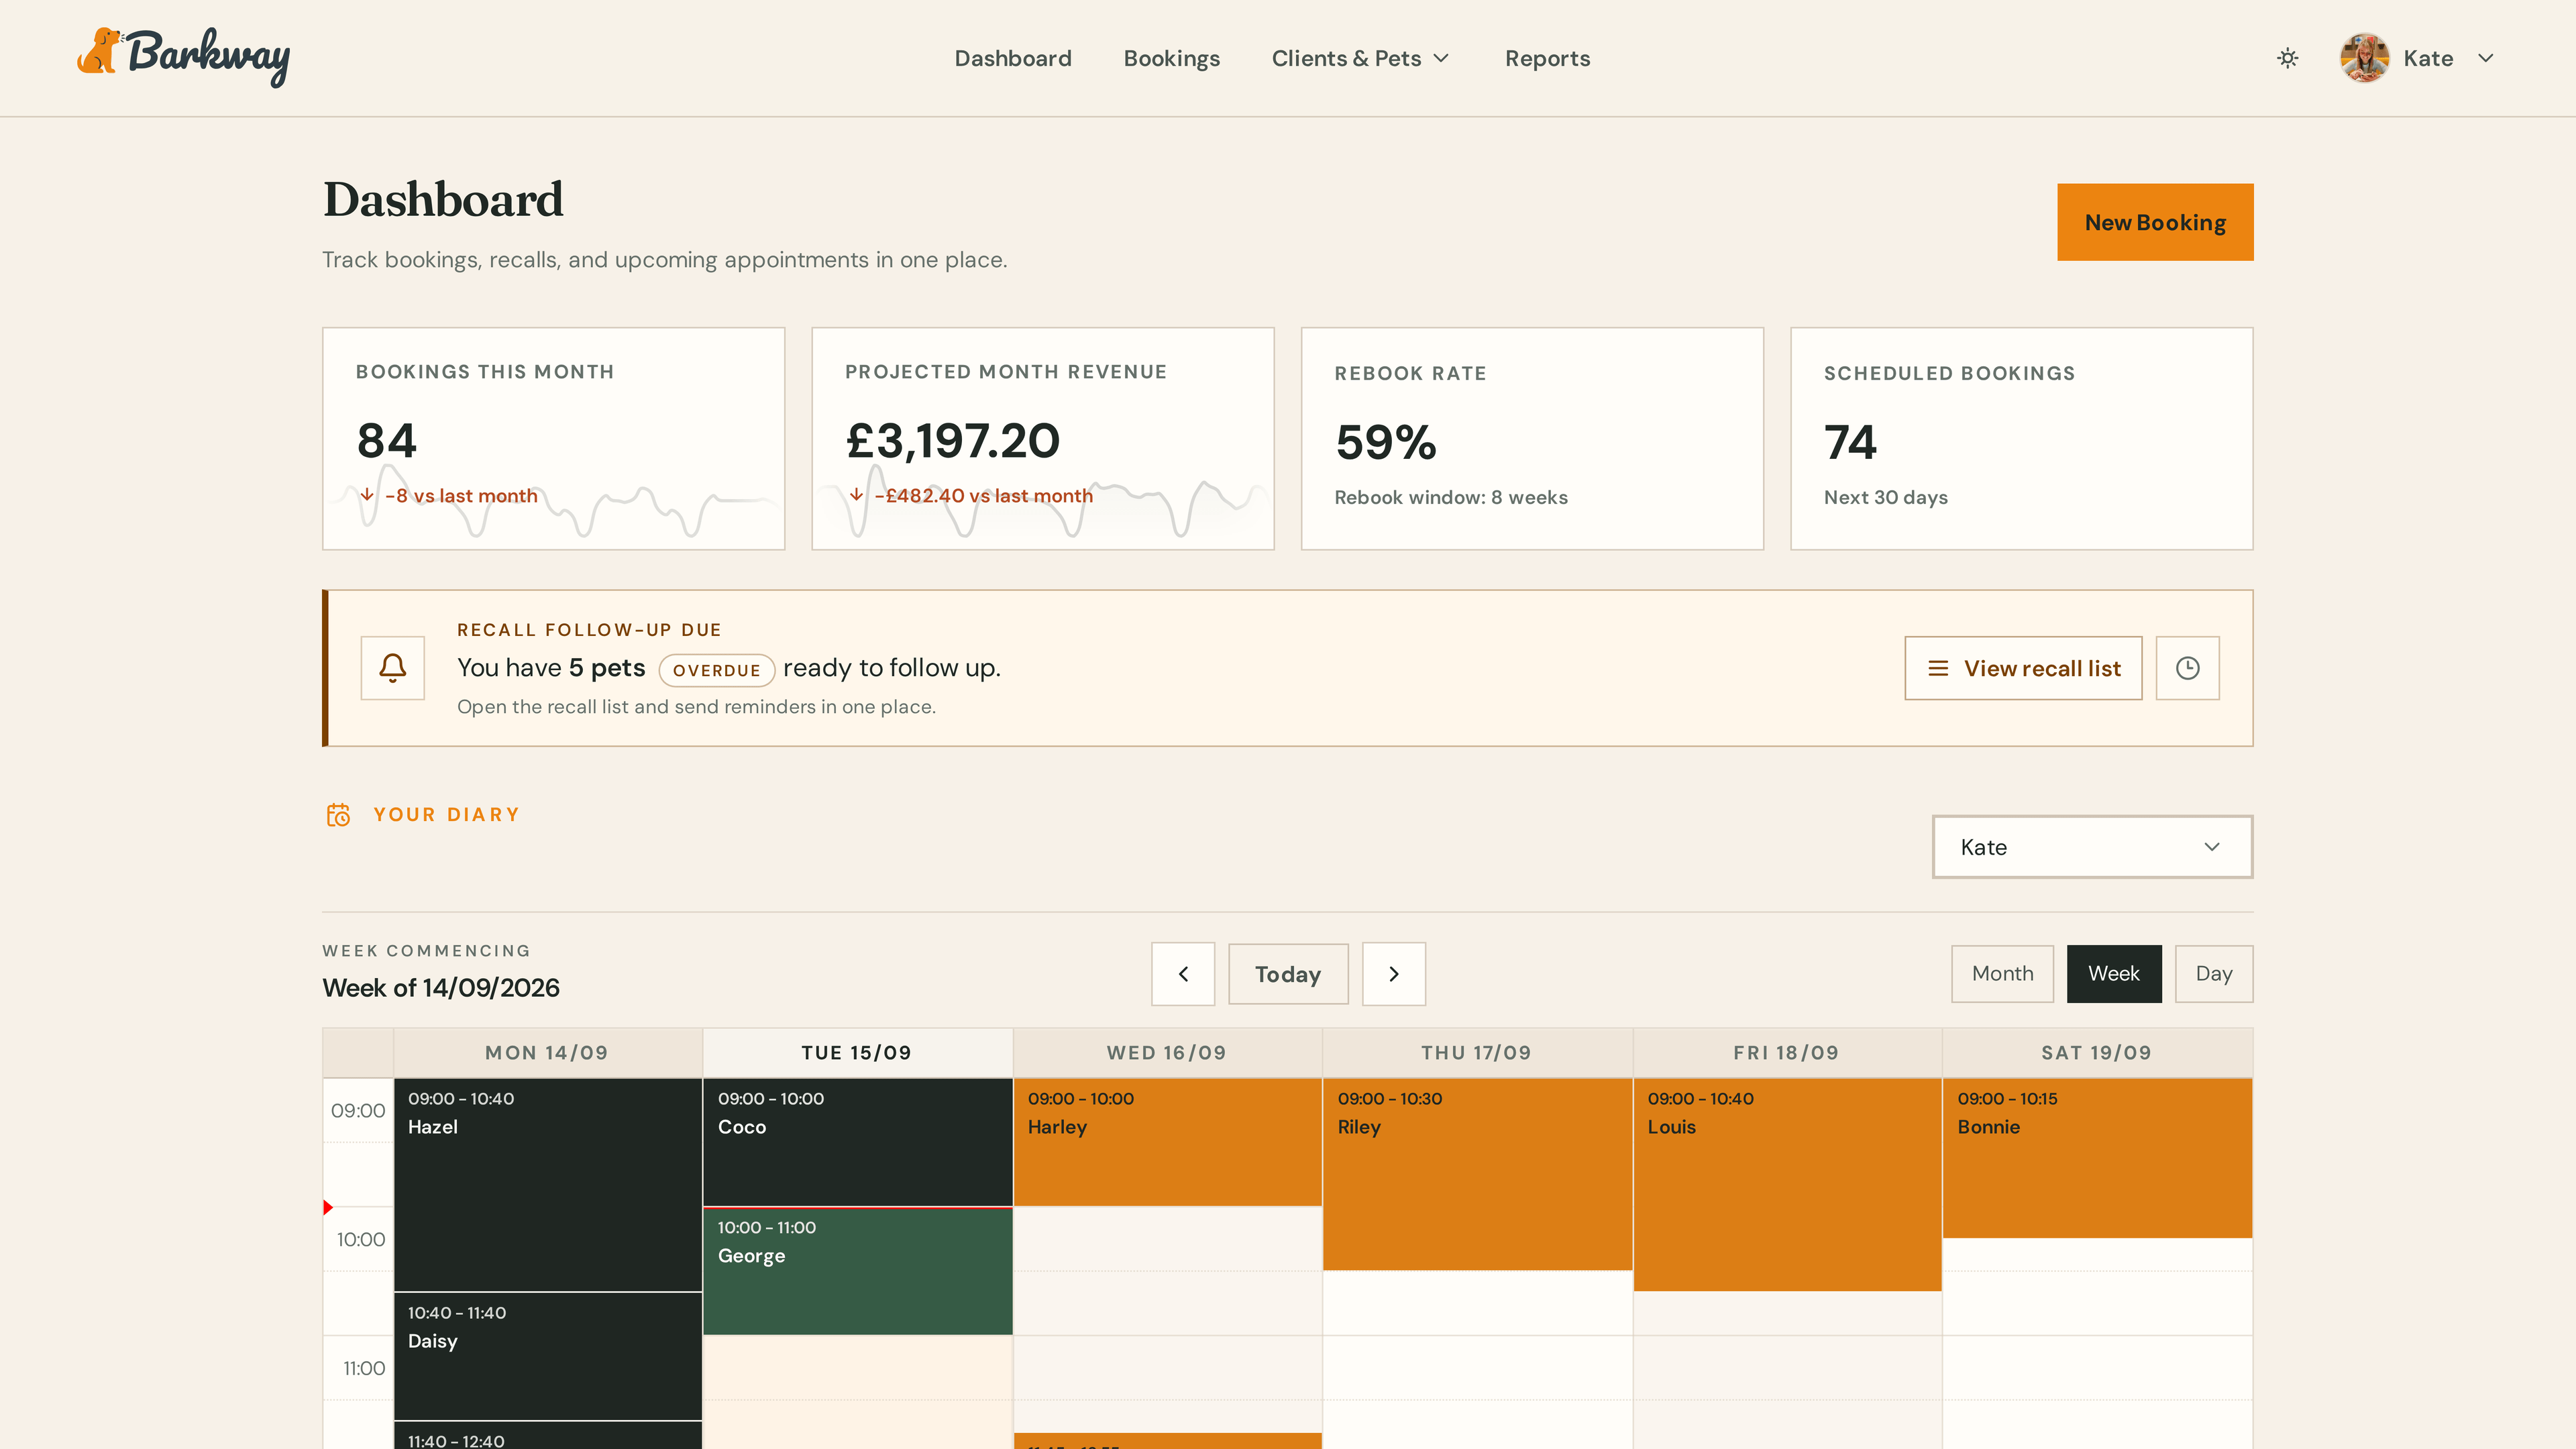Viewport: 2576px width, 1449px height.
Task: Go to the Dashboard nav item
Action: (x=1013, y=58)
